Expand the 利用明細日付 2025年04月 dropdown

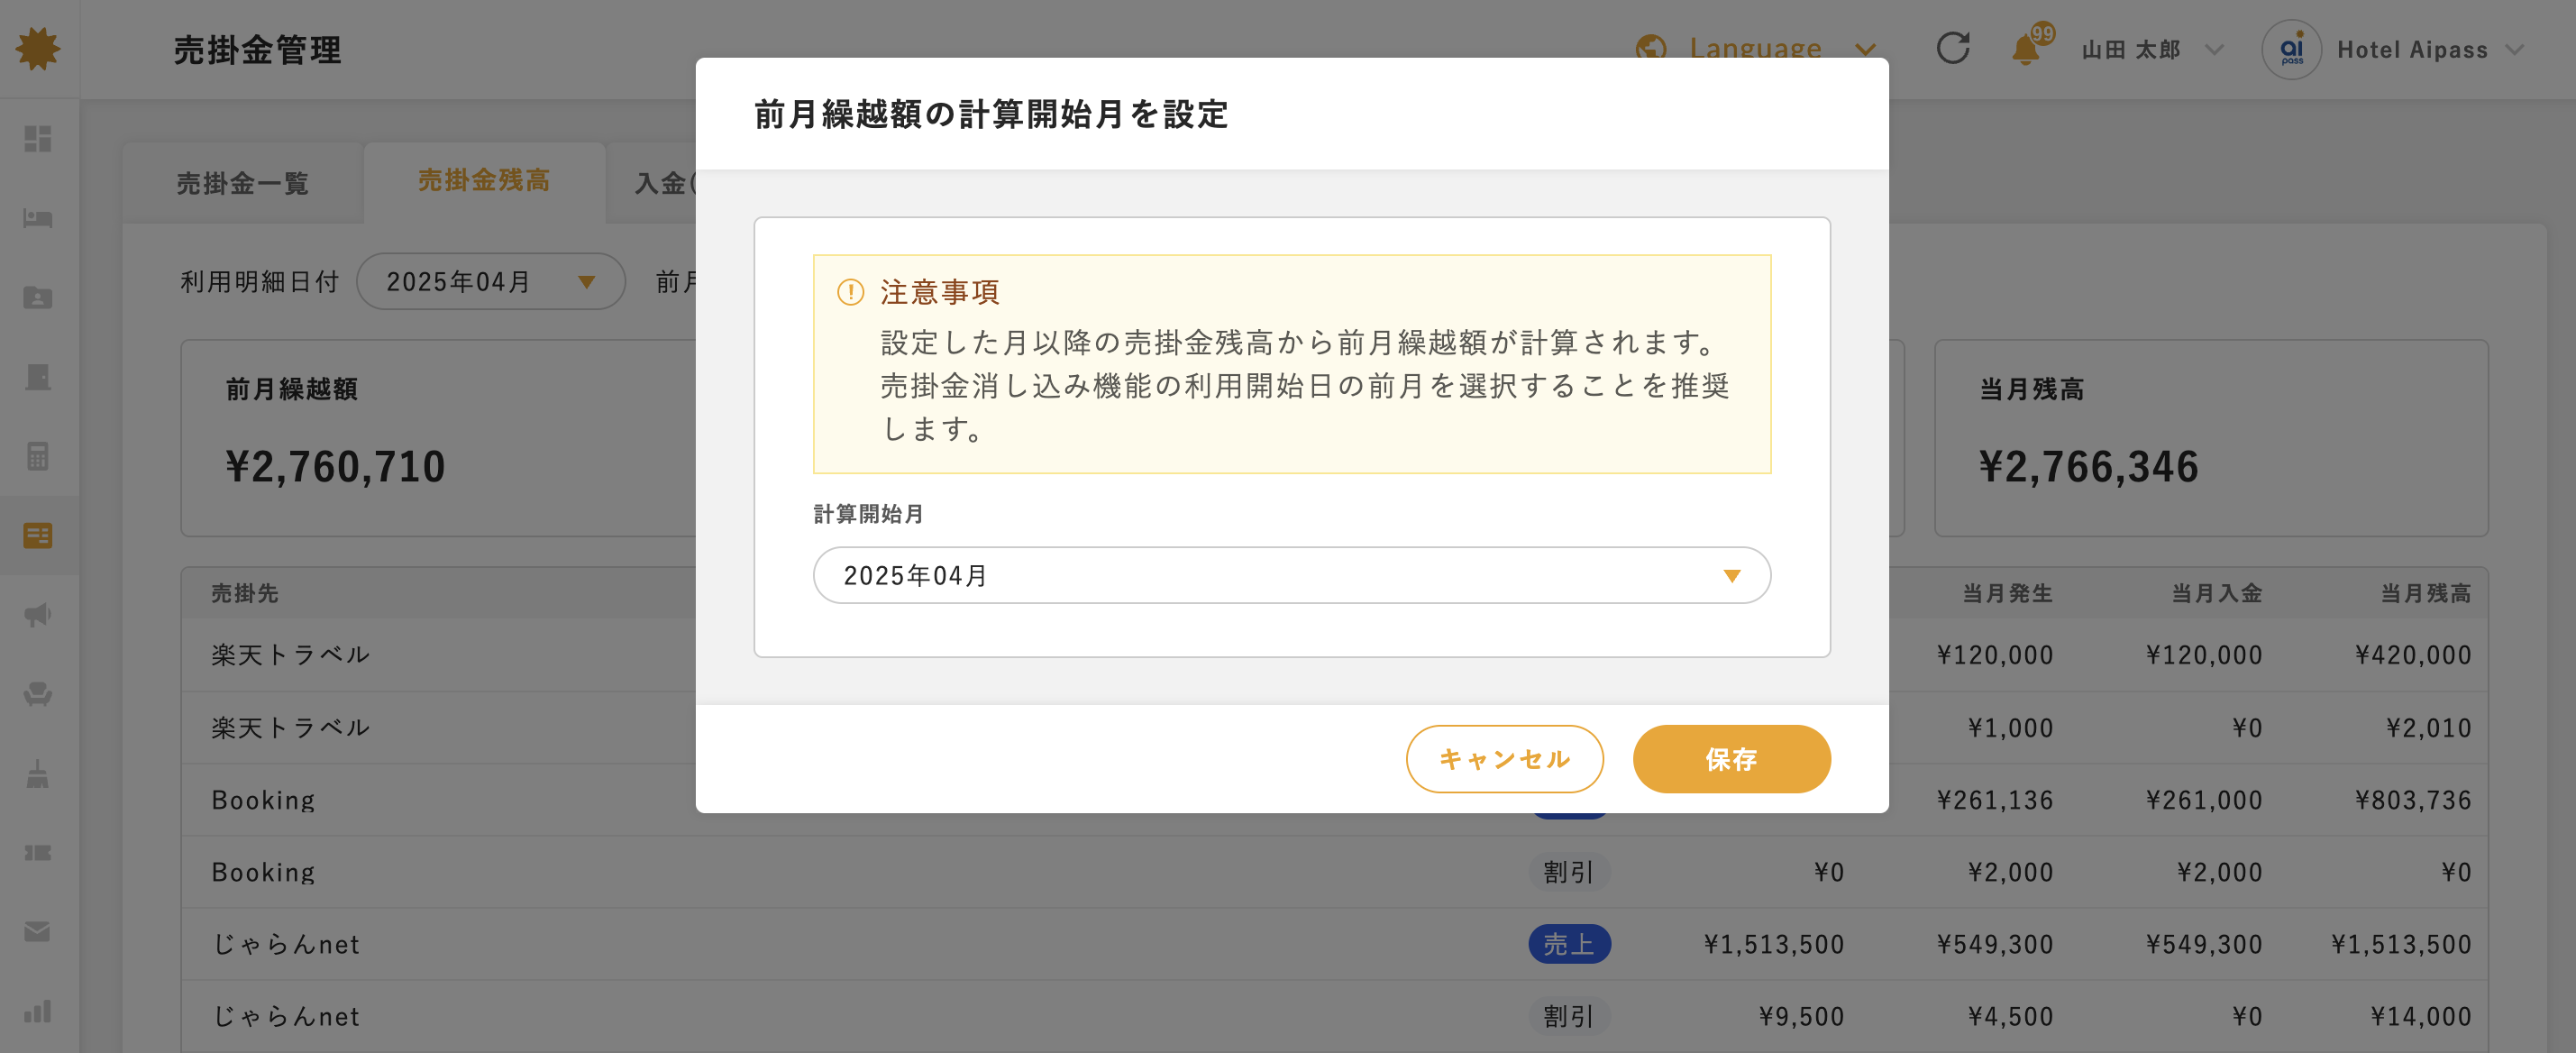[490, 282]
